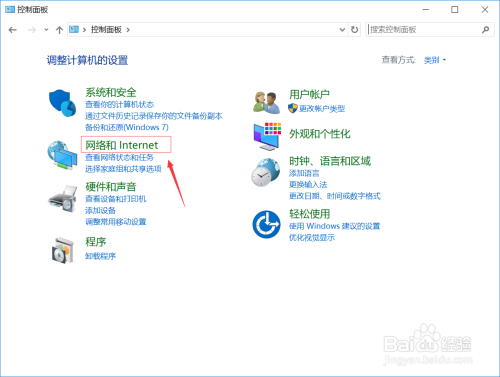Click the Appearance and Personalization monitor icon
The height and width of the screenshot is (377, 500).
267,136
